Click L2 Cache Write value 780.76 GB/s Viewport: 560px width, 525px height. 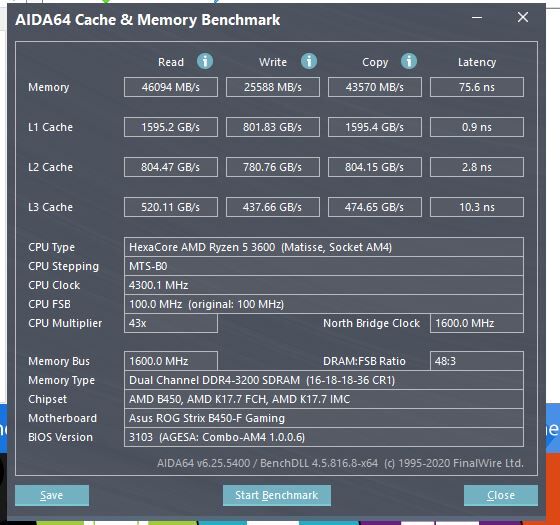(273, 167)
